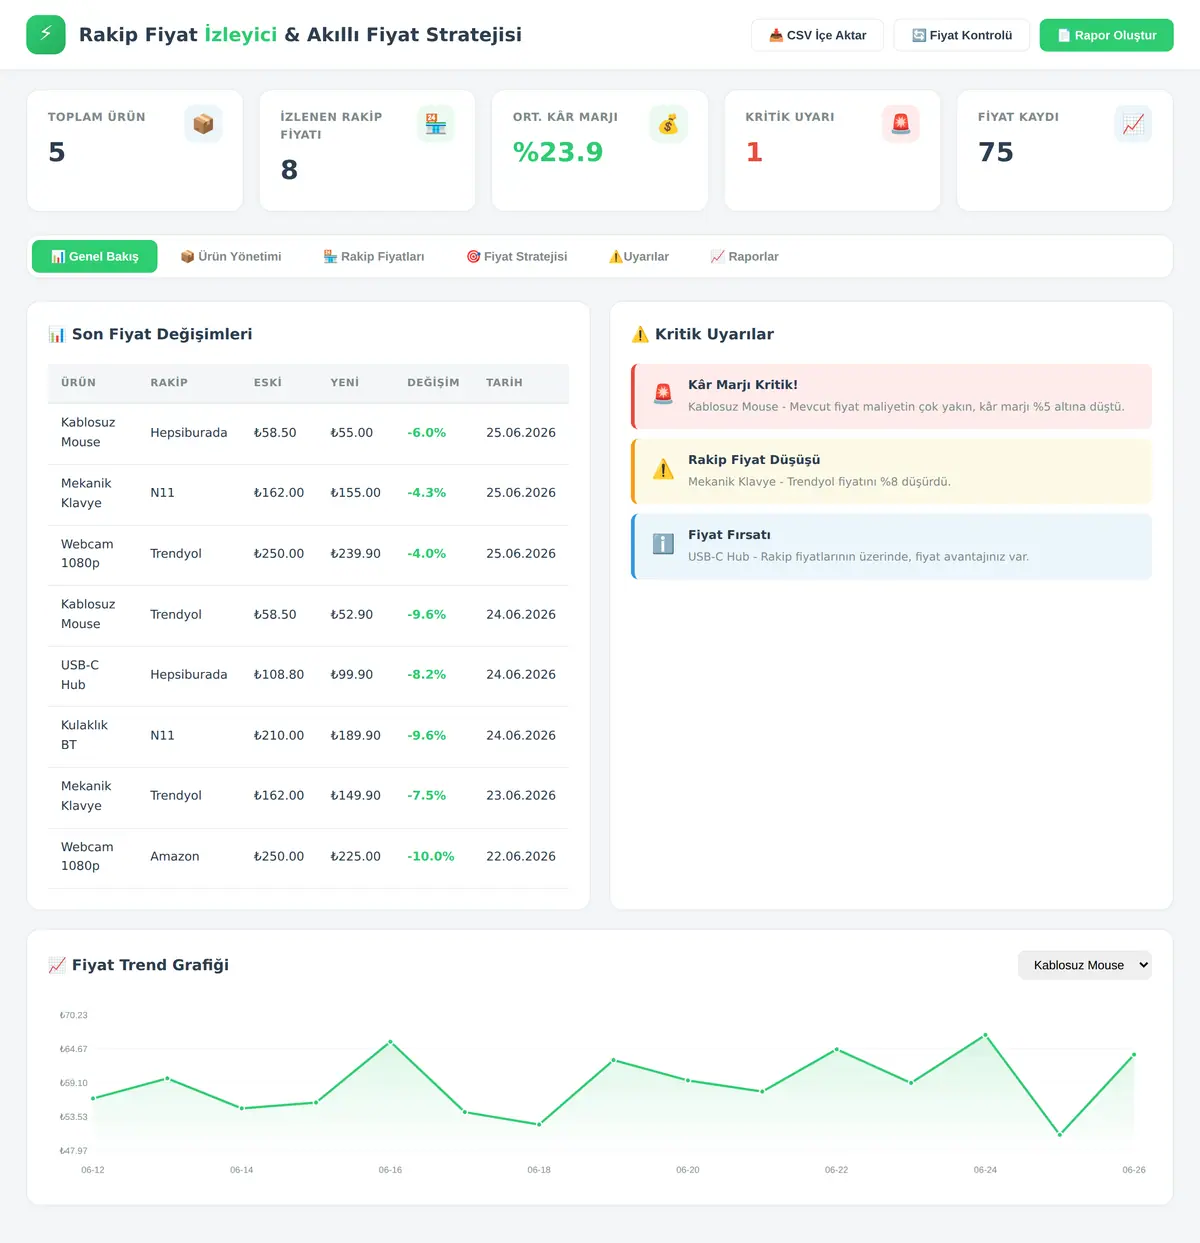The width and height of the screenshot is (1200, 1243).
Task: Click the DEĞİŞİM column header
Action: [x=433, y=382]
